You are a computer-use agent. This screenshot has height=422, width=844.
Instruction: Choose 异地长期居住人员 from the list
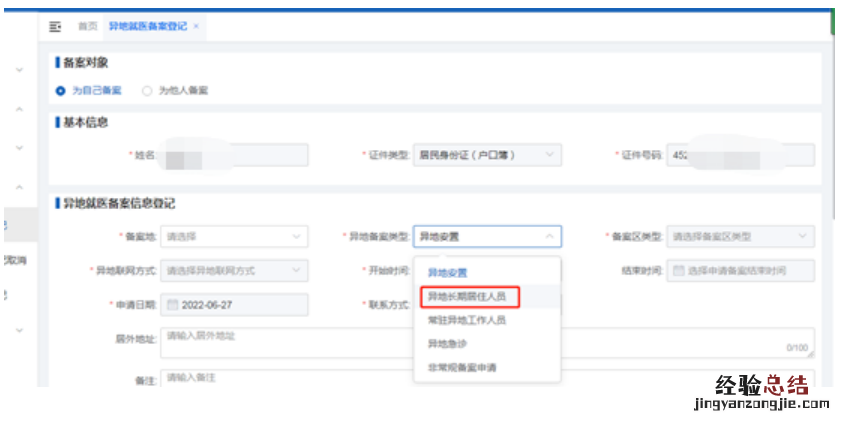tap(467, 297)
